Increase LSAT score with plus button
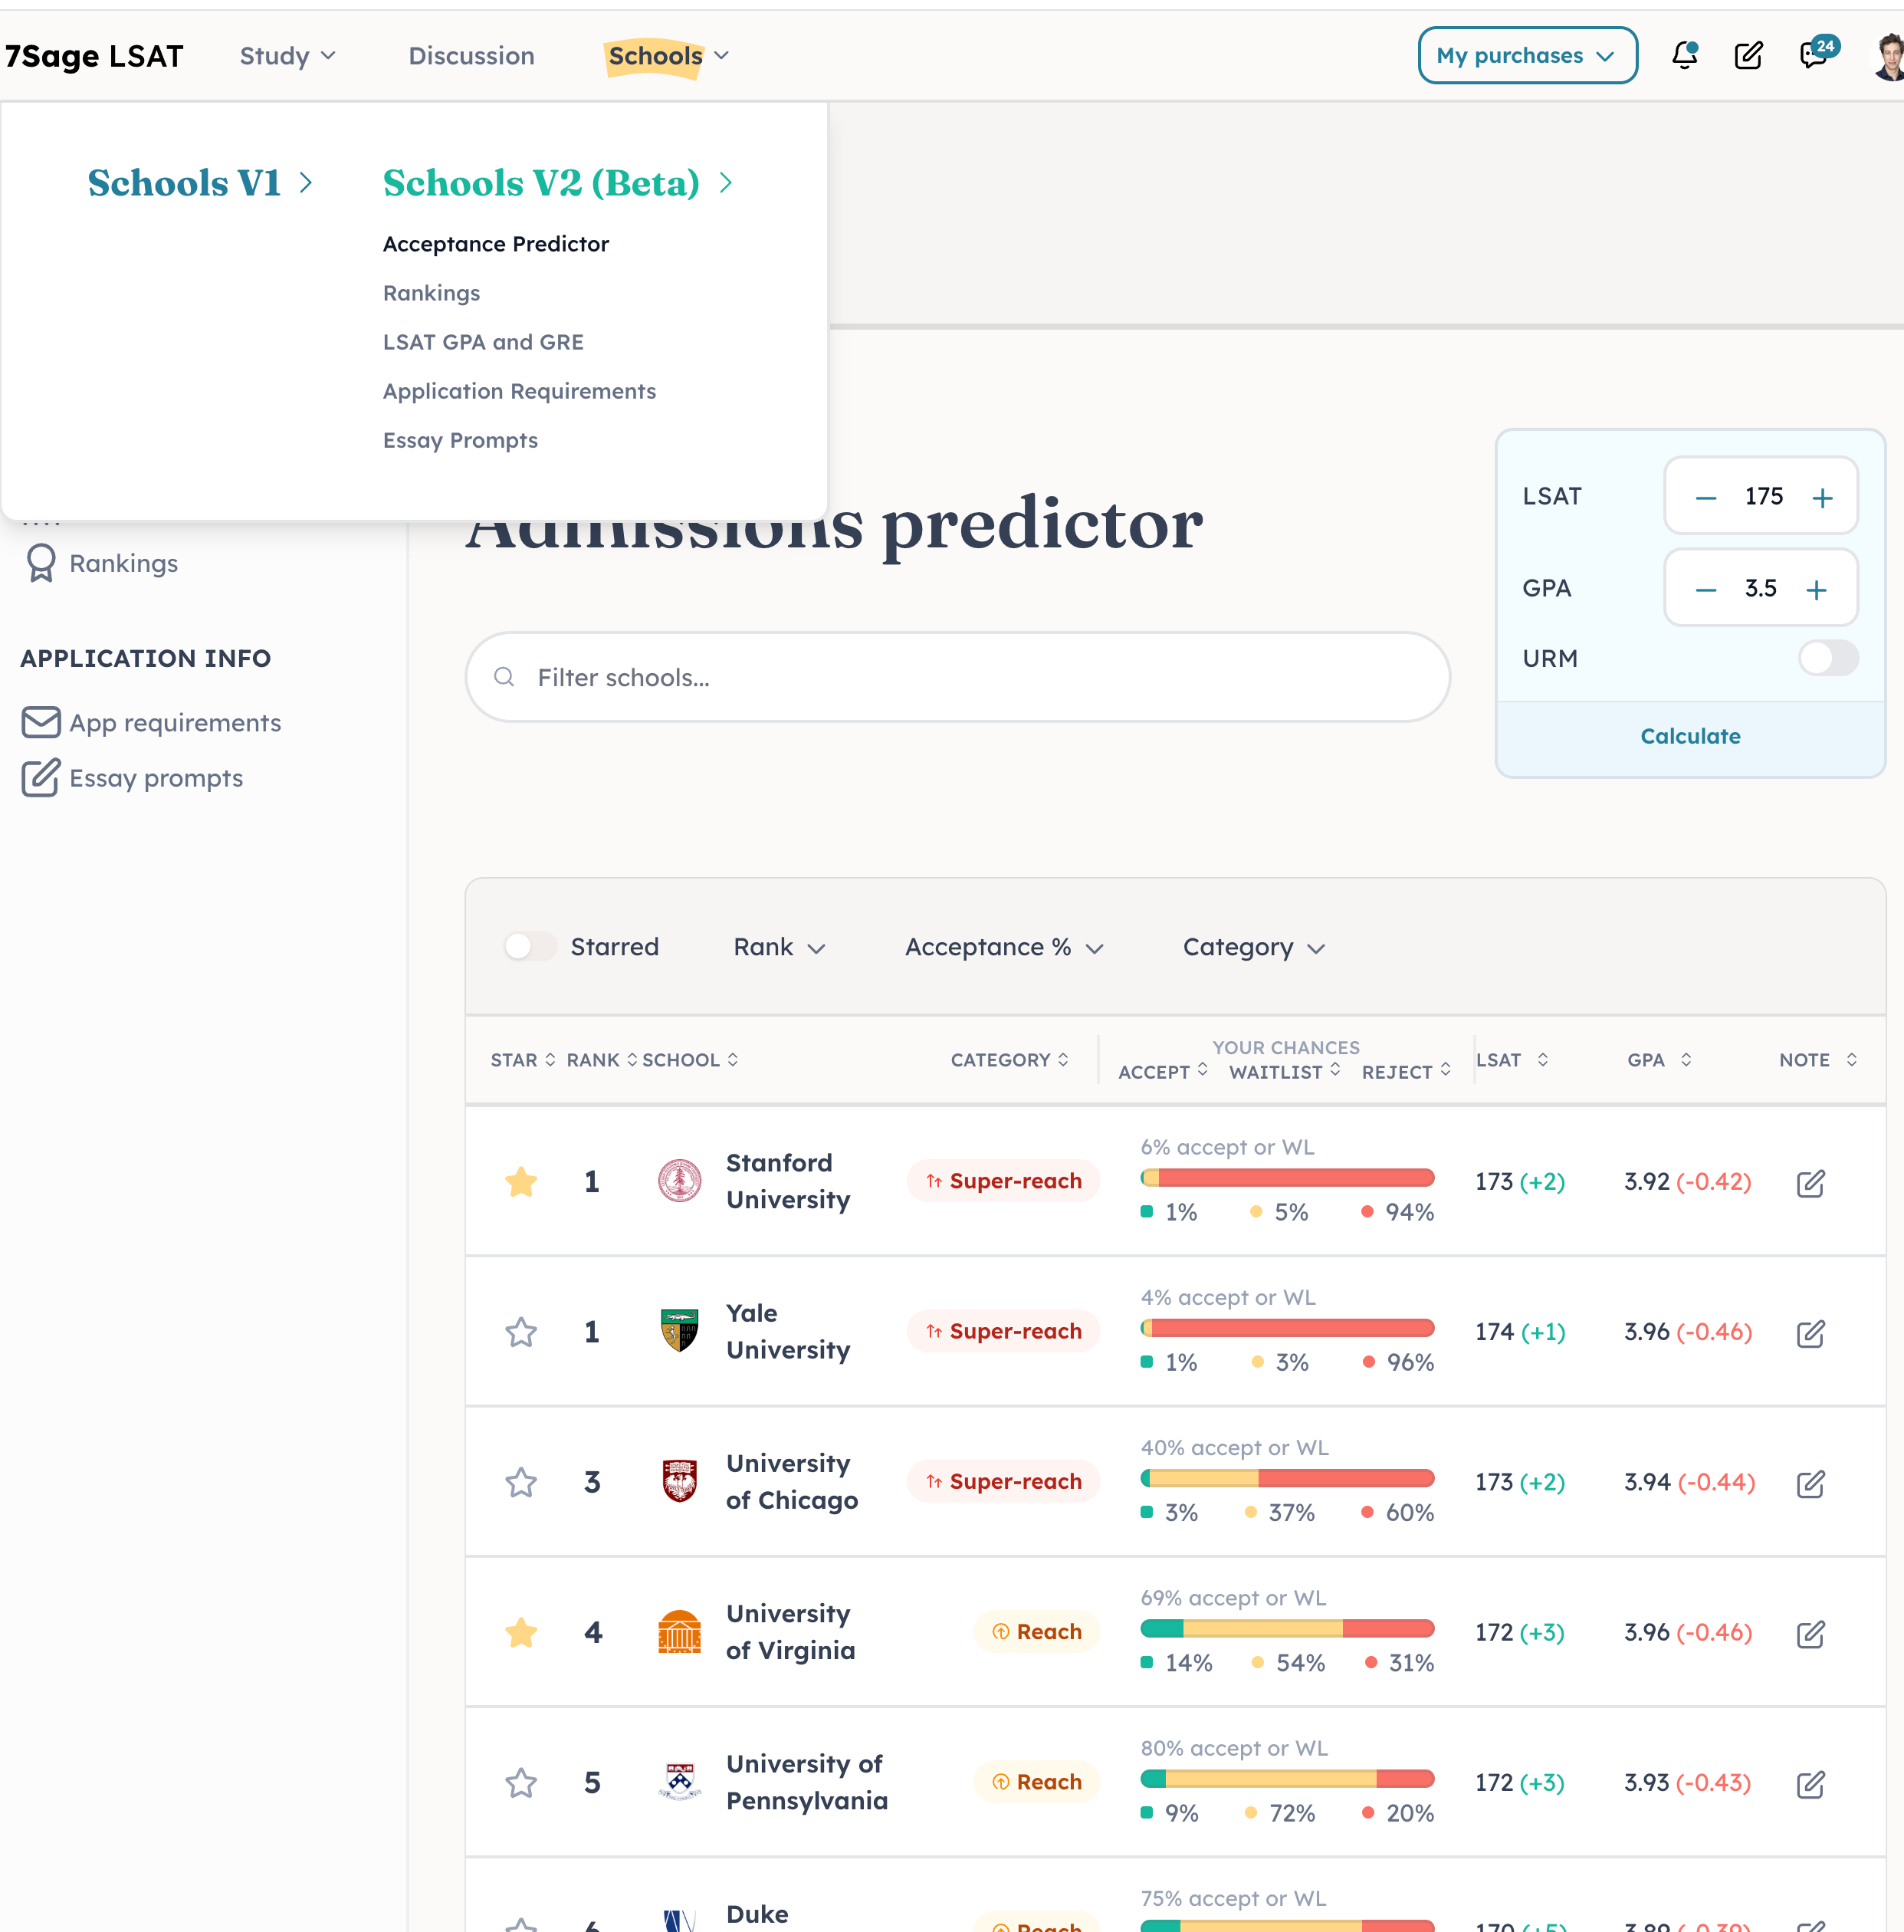Screen dimensions: 1904x1932 (x=1822, y=497)
